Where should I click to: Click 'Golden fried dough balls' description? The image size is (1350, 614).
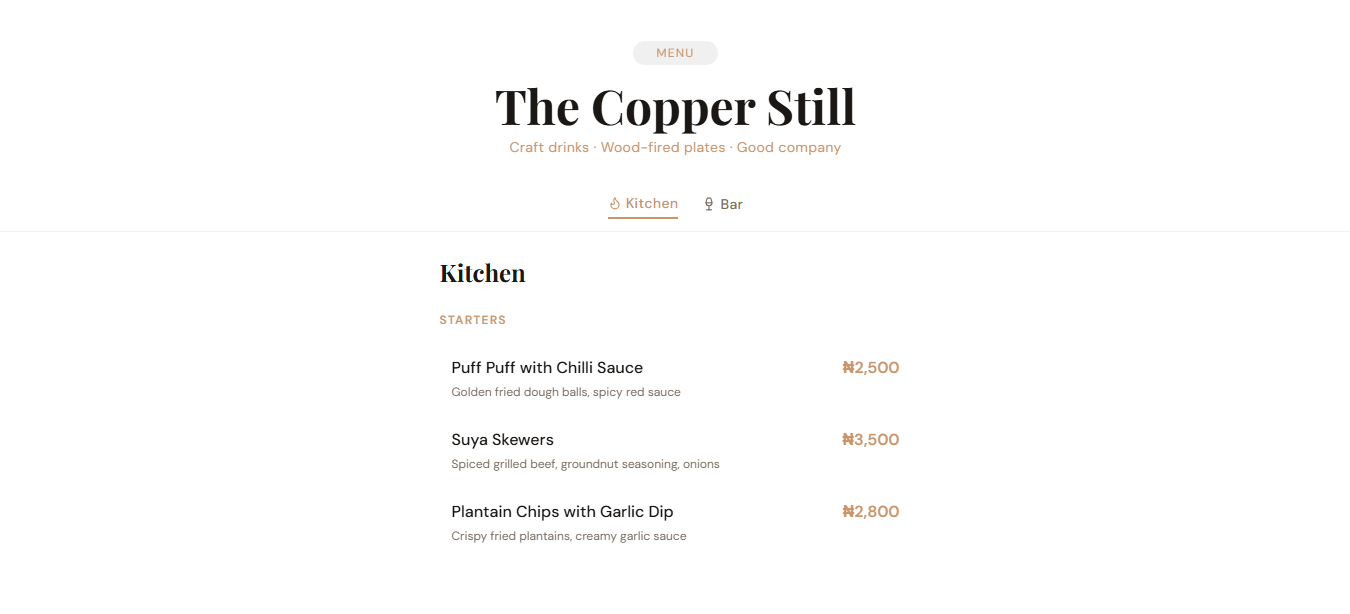520,392
